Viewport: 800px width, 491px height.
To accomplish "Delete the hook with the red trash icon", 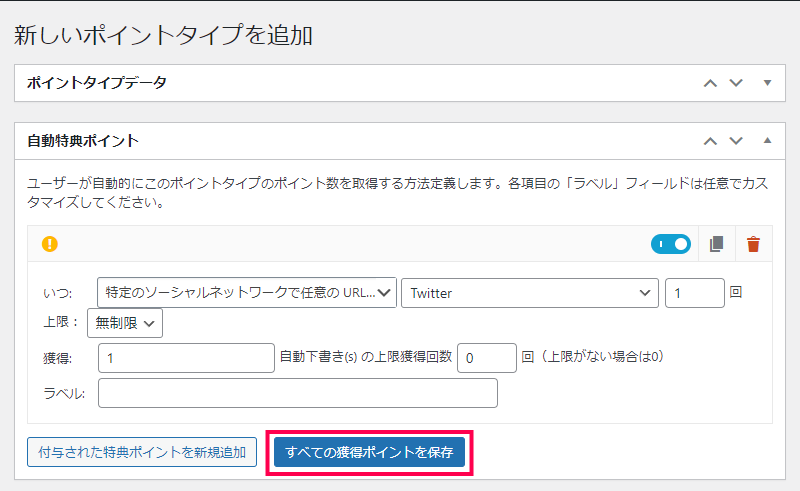I will pos(753,244).
